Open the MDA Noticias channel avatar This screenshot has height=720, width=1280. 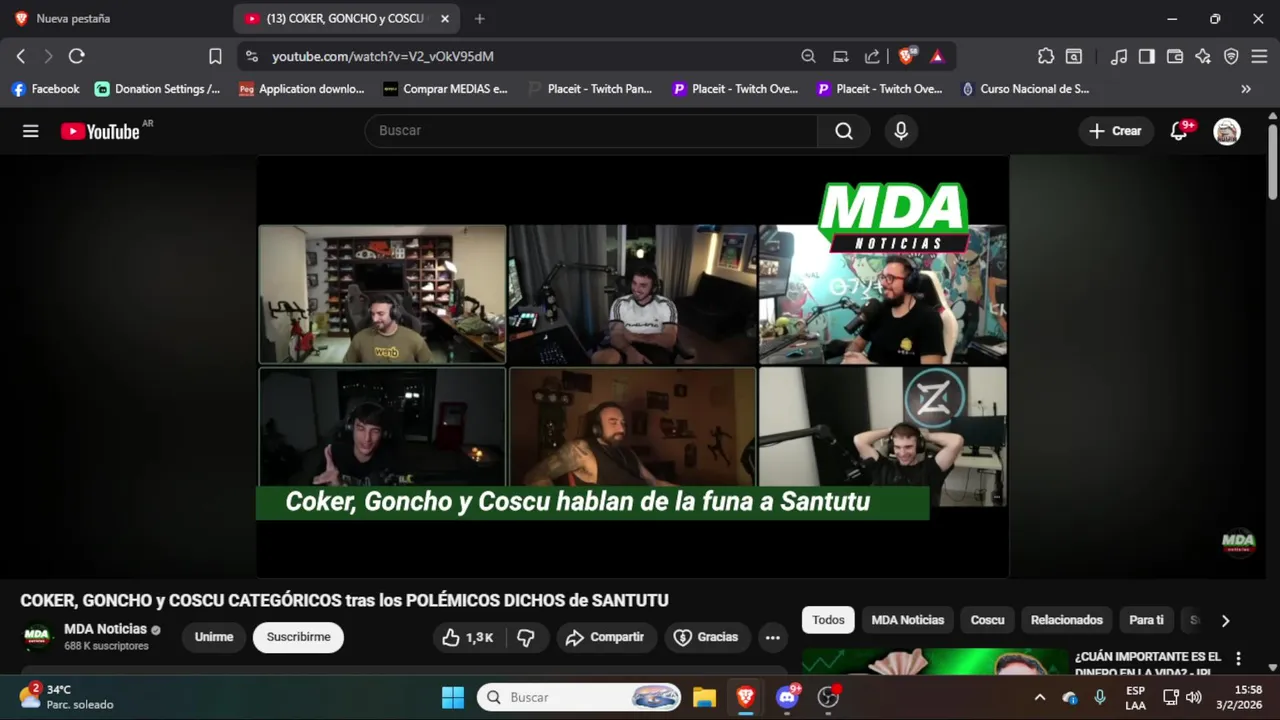click(37, 637)
